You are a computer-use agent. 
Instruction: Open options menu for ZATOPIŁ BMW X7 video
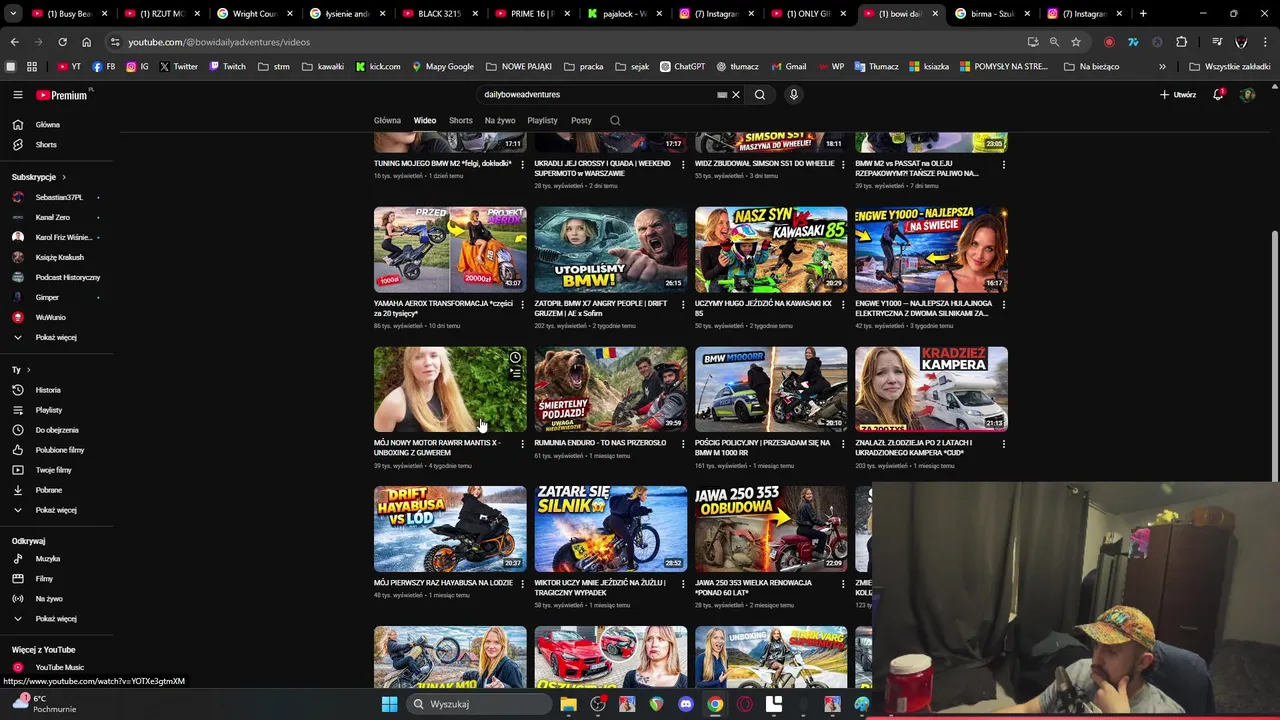click(x=683, y=304)
